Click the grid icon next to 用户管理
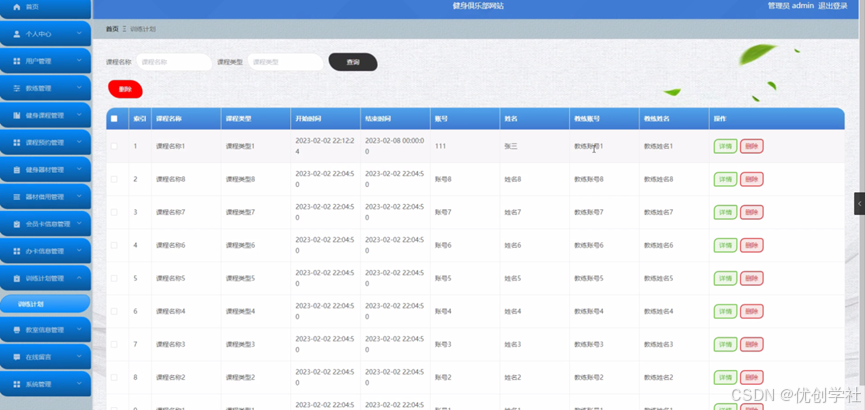The height and width of the screenshot is (410, 865). tap(16, 61)
